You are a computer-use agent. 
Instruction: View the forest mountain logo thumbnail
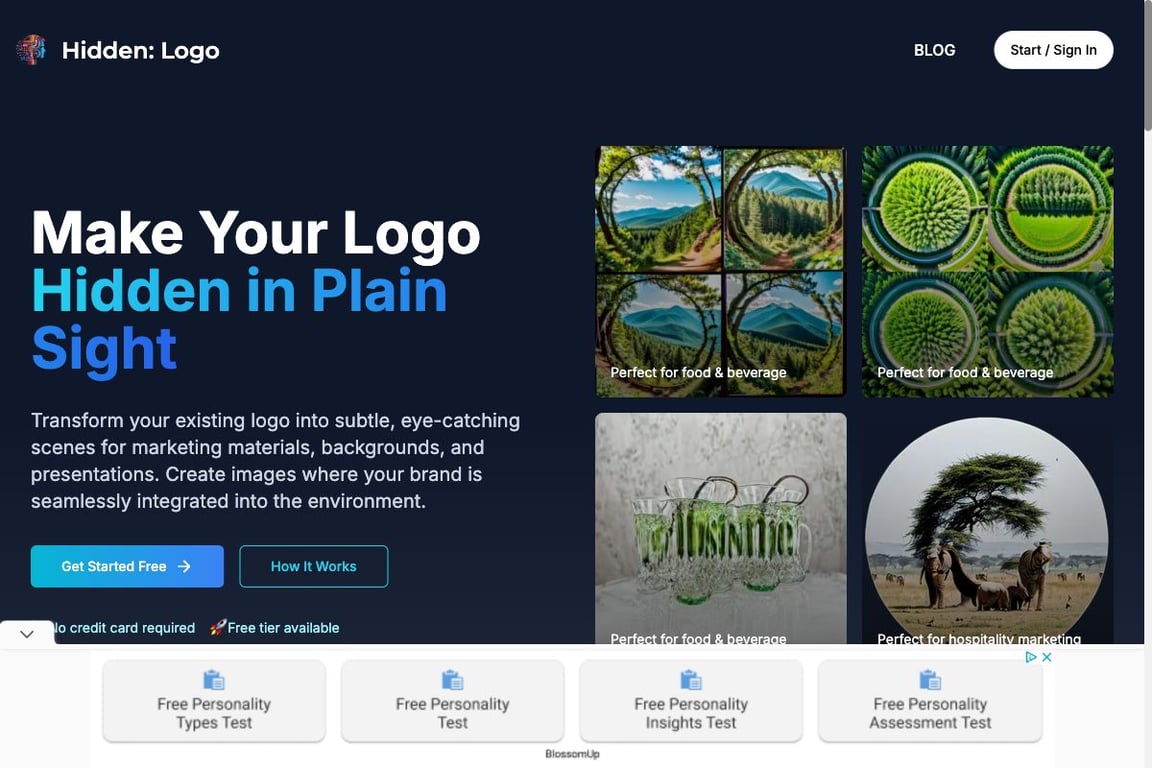pyautogui.click(x=721, y=271)
